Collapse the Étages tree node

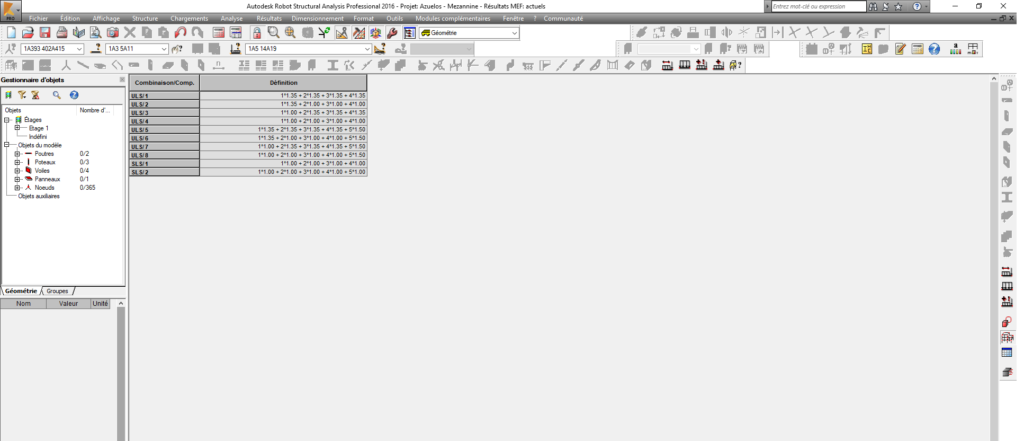pos(7,120)
